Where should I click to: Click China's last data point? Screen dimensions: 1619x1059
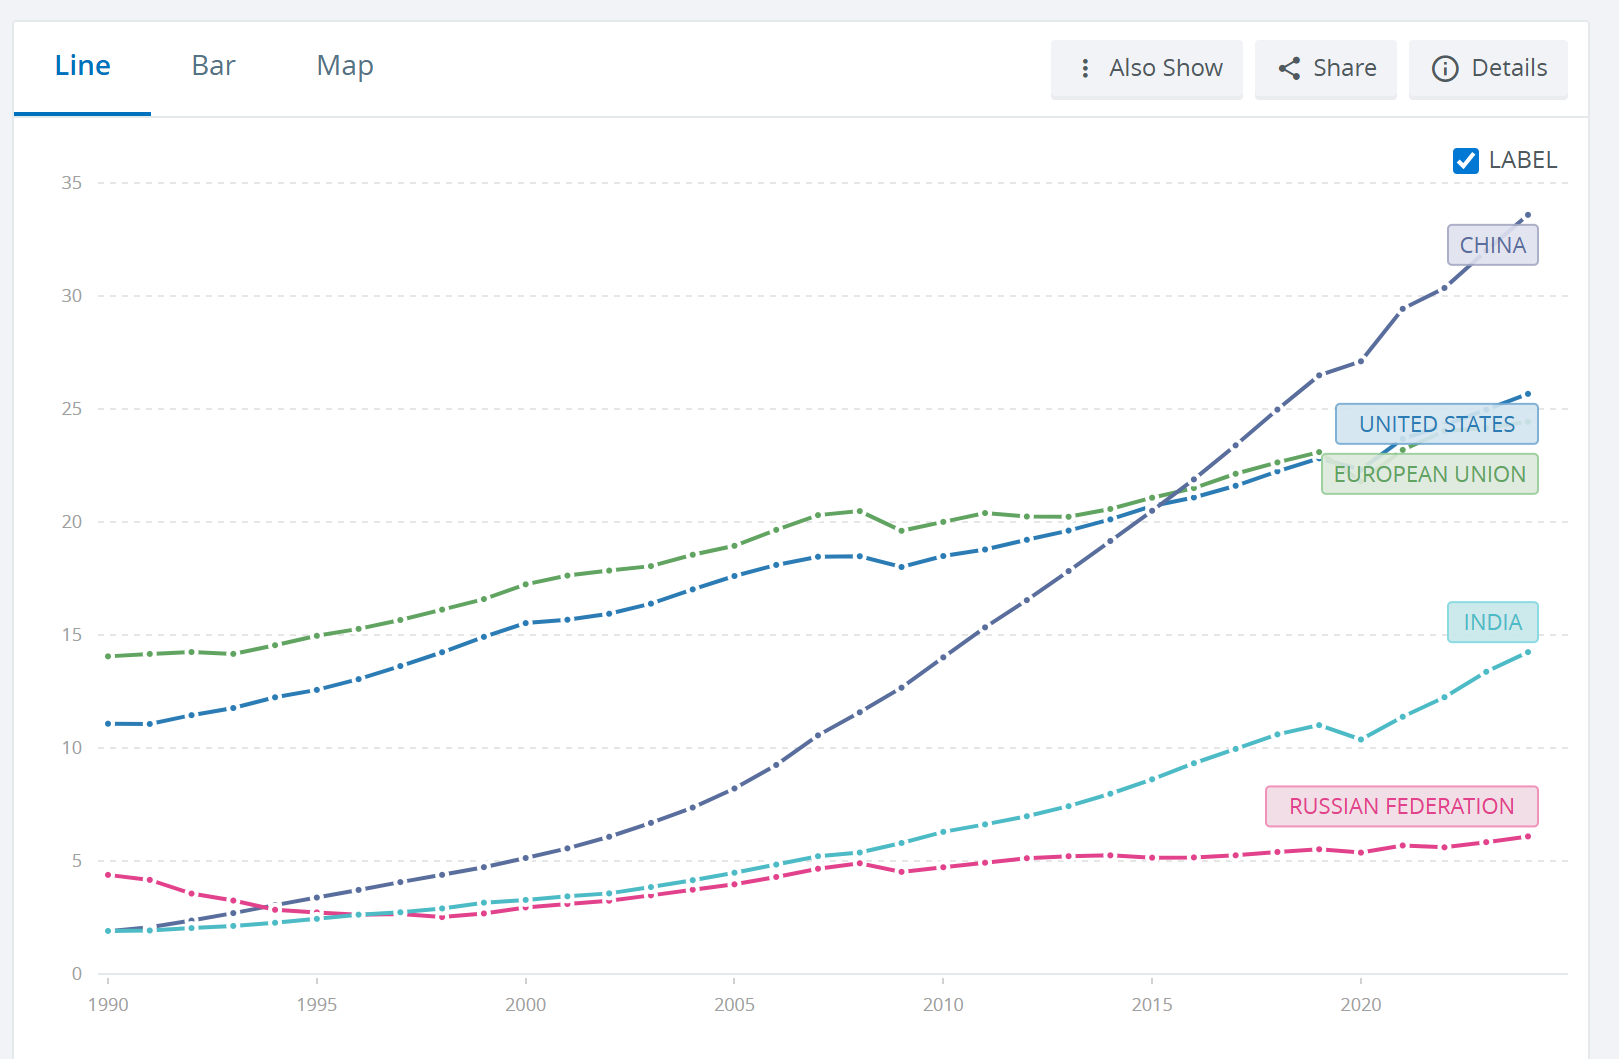(1528, 215)
